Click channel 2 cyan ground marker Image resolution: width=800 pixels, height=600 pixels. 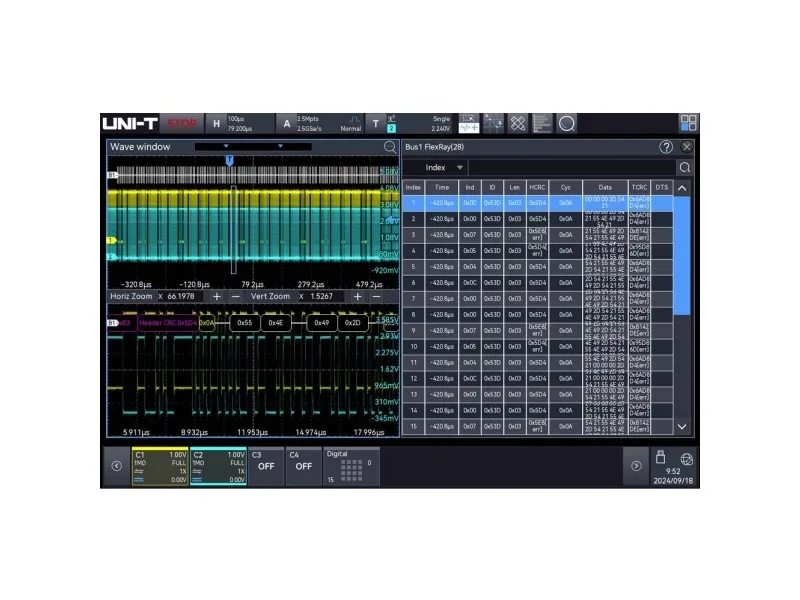click(x=111, y=257)
